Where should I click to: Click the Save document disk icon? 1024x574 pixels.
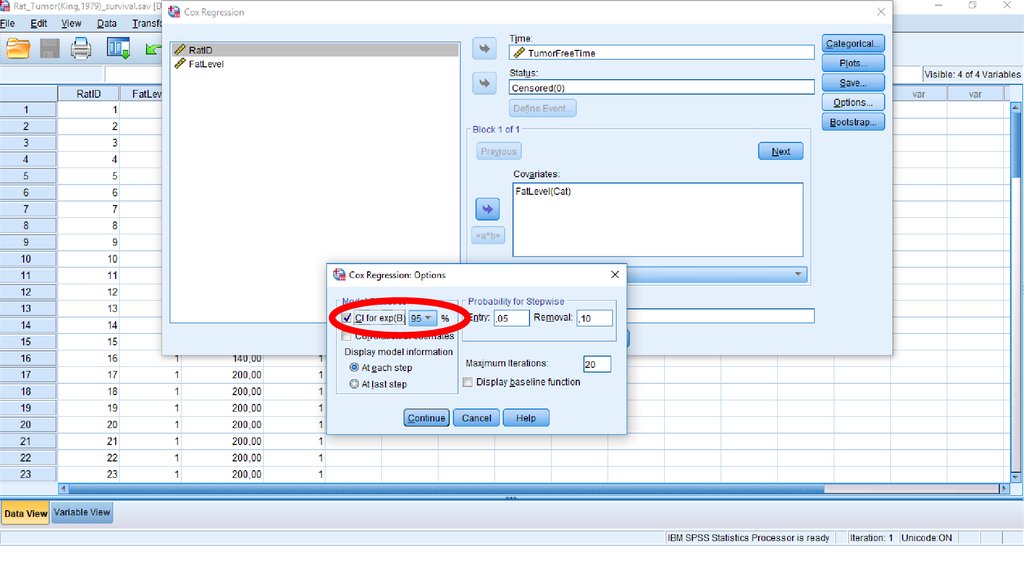click(x=50, y=49)
